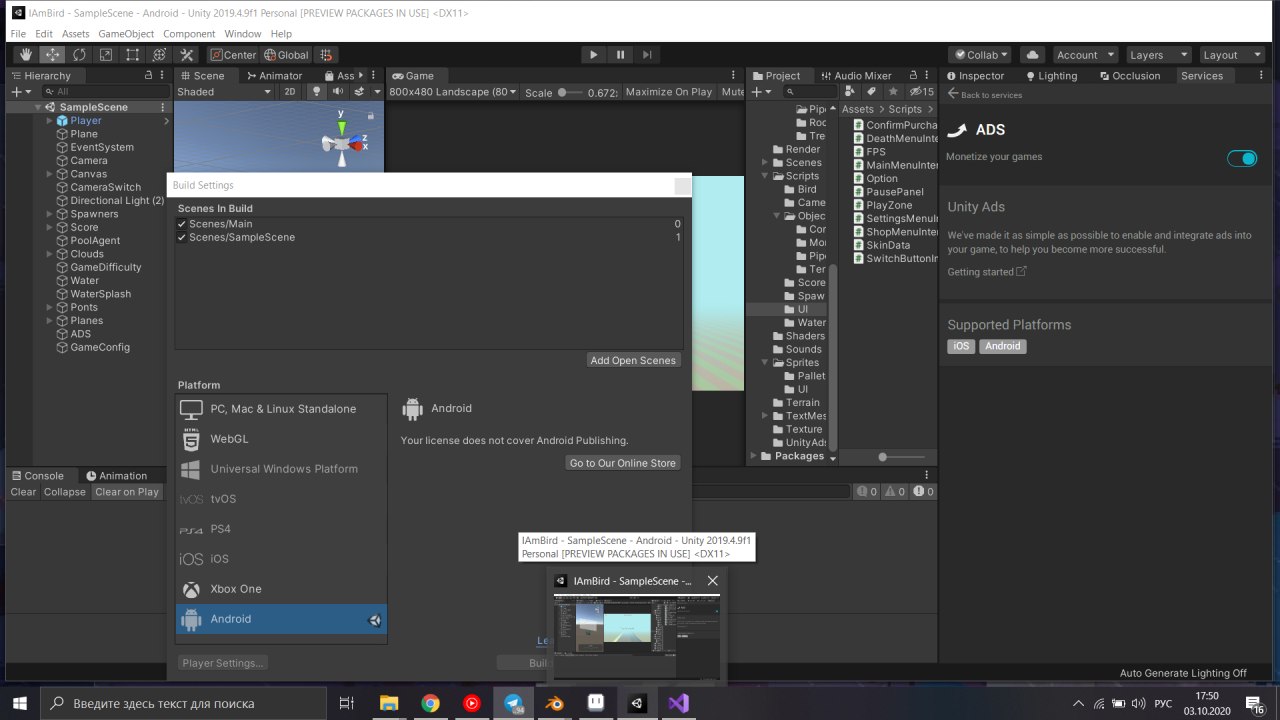Open game resolution 800x480 Landscape dropdown
1280x720 pixels.
pyautogui.click(x=452, y=91)
